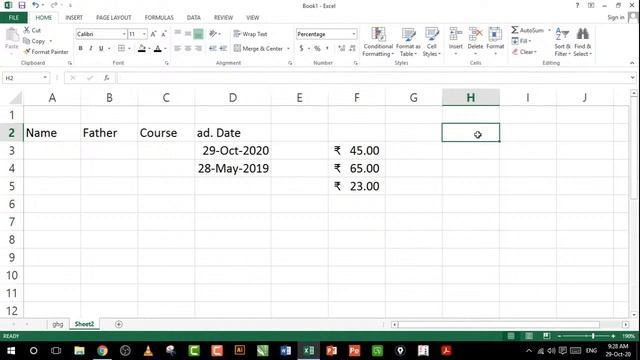Open the font size dropdown
This screenshot has height=360, width=640.
144,34
